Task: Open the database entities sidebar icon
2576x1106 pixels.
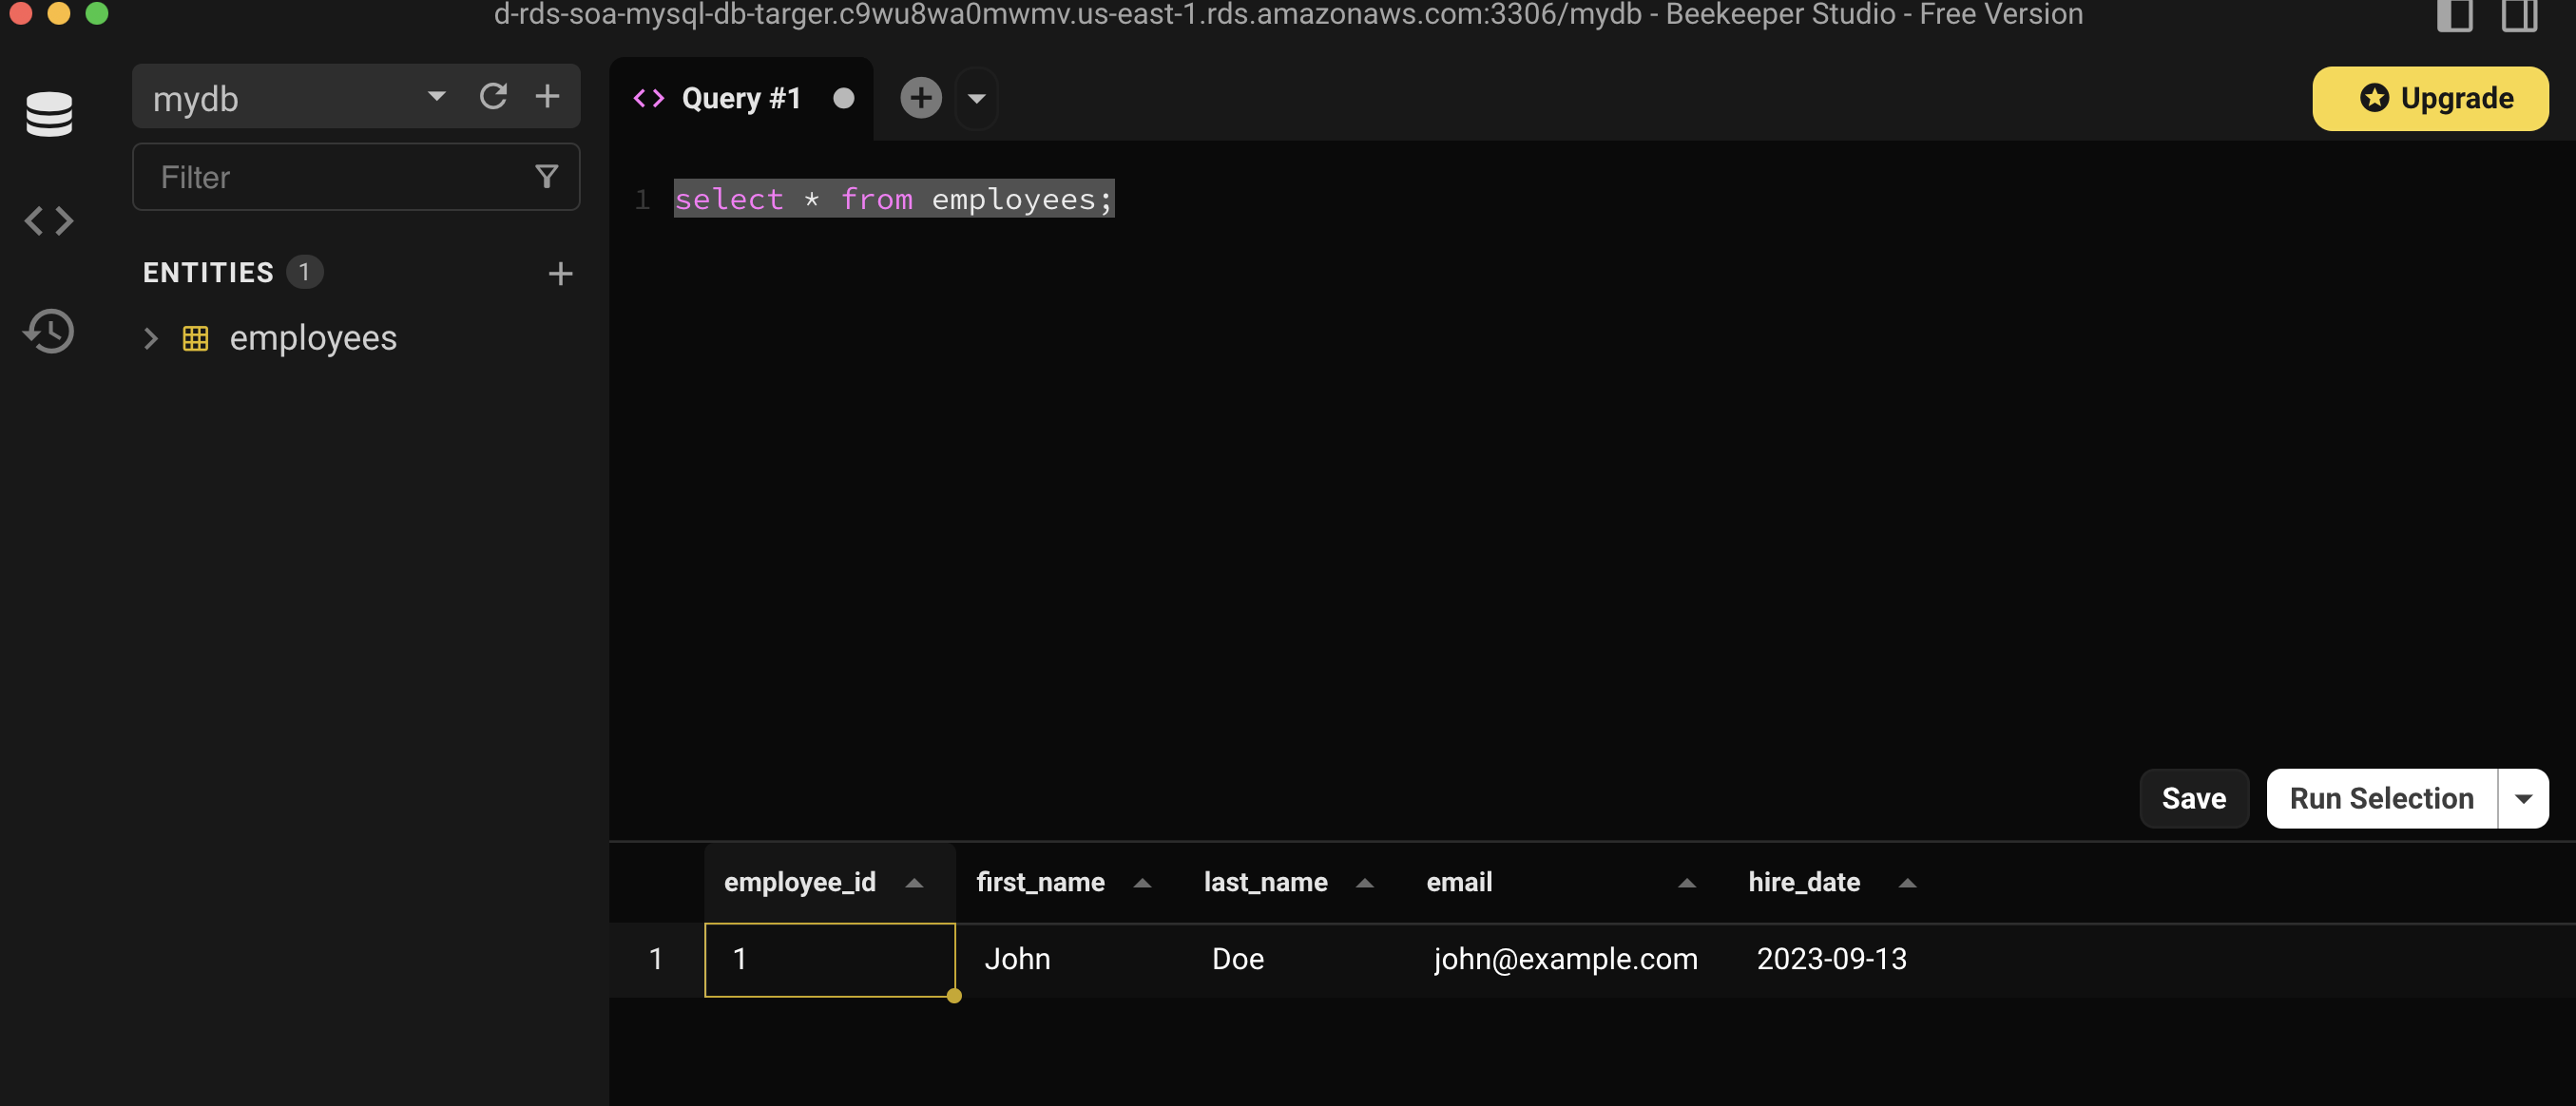Action: point(49,113)
